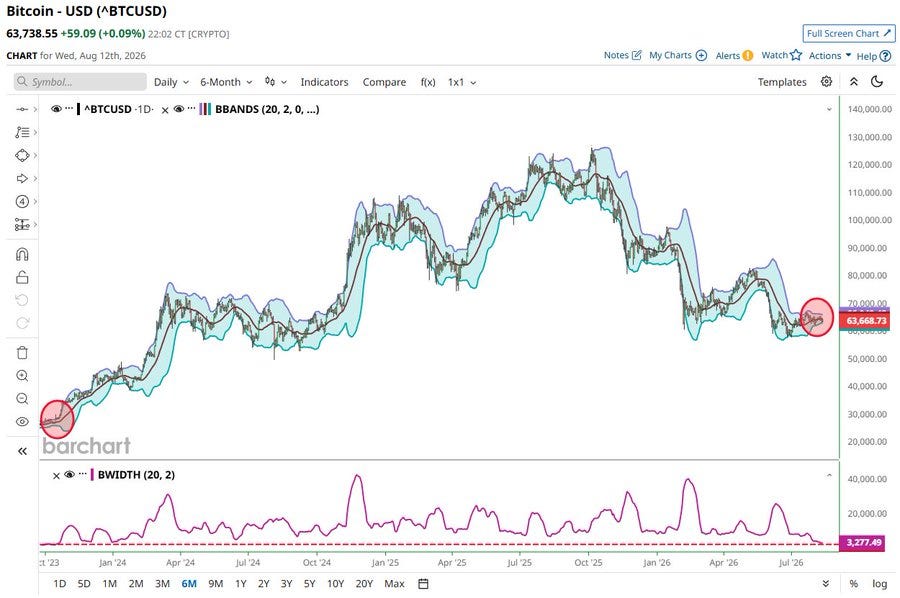Select the 20Y time range
The image size is (900, 598).
tap(364, 584)
